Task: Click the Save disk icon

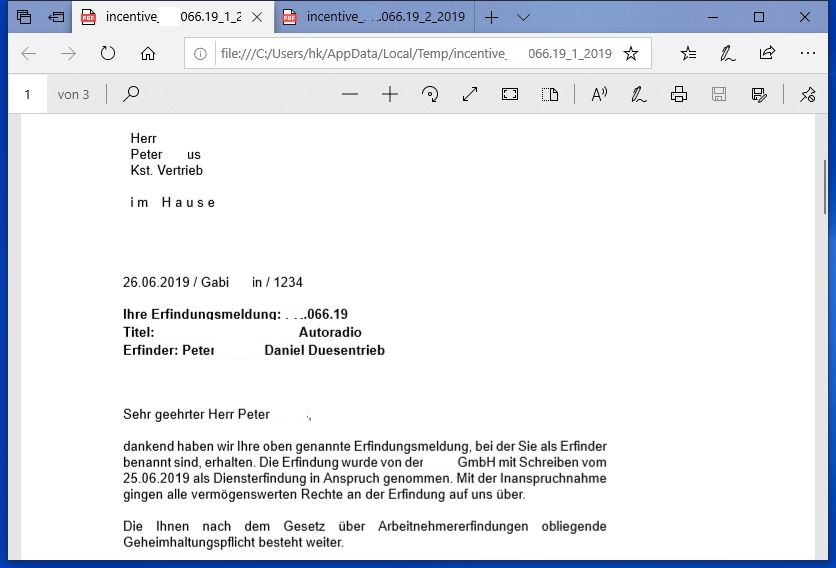Action: pyautogui.click(x=719, y=94)
